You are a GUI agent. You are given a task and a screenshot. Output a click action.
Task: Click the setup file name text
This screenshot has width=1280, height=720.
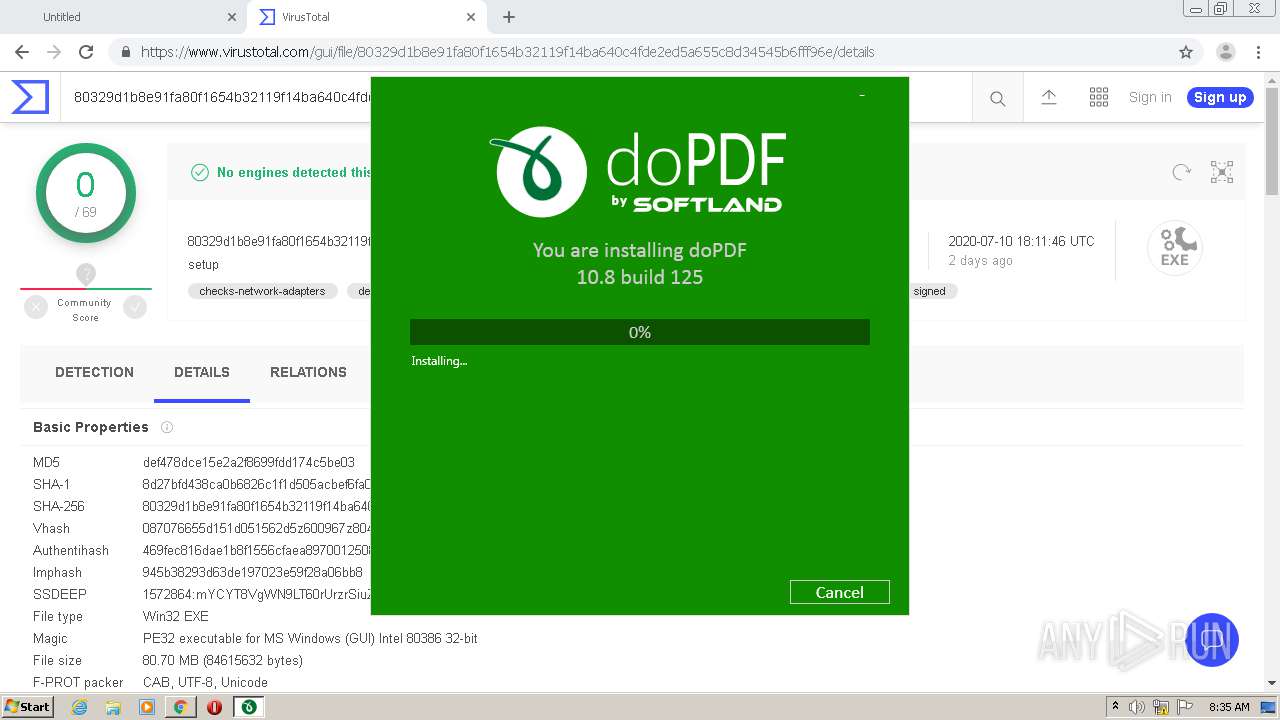tap(203, 265)
